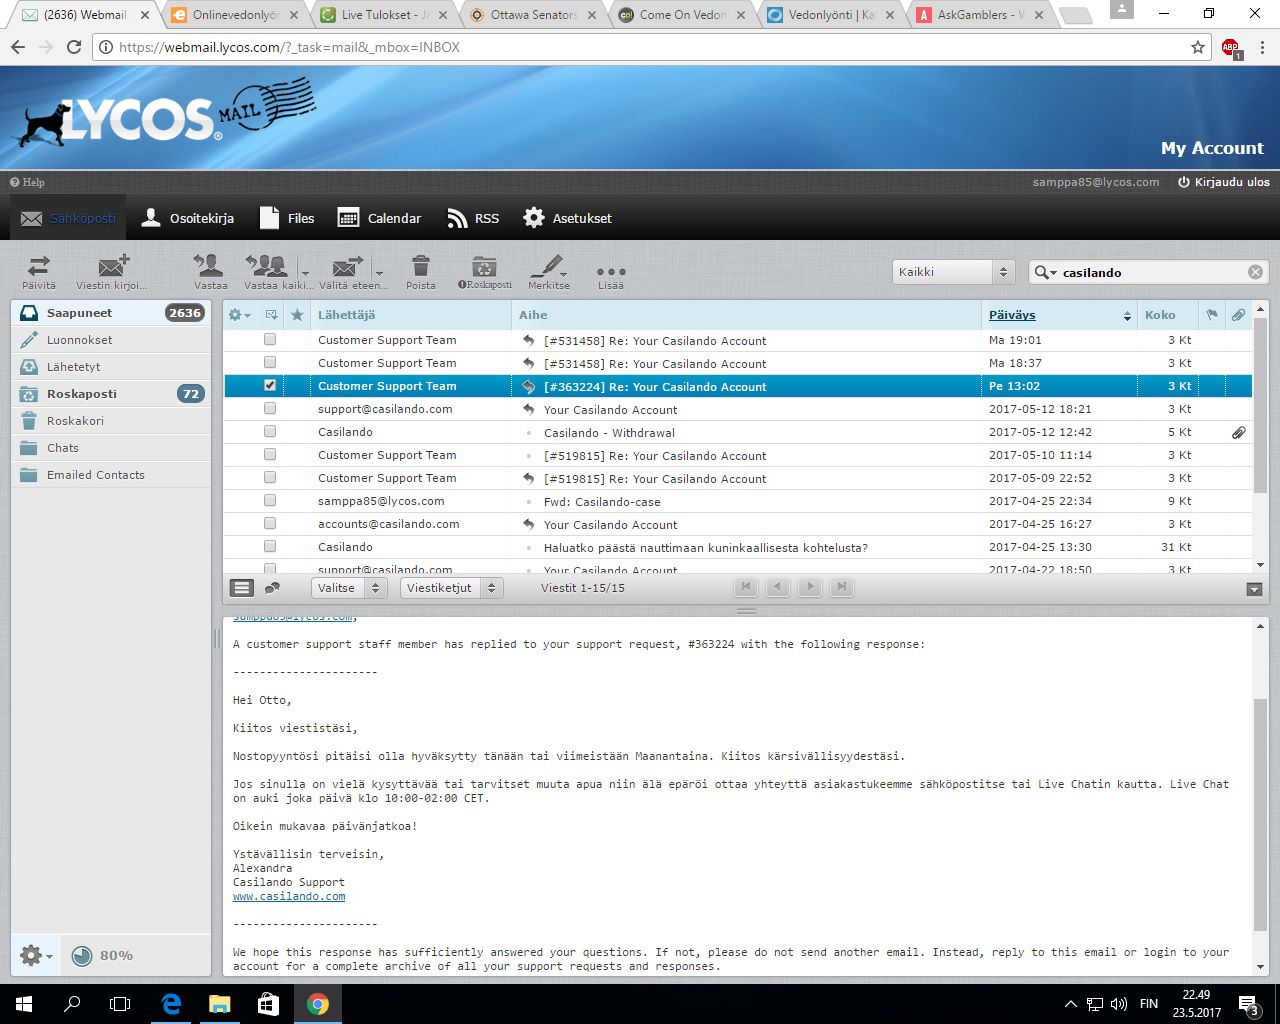Screen dimensions: 1280x1024
Task: Open the search options magnifier dropdown
Action: coord(1046,272)
